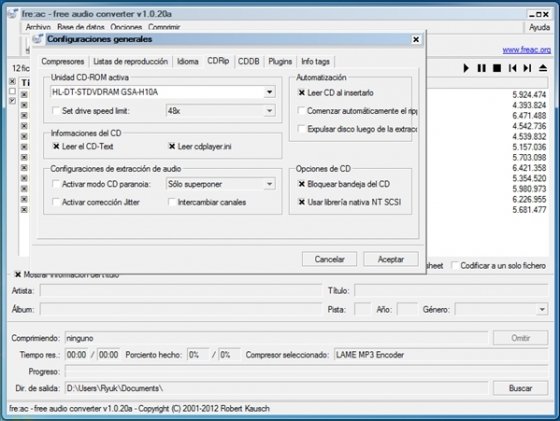This screenshot has height=421, width=560.
Task: Toggle Set drive speed limit checkbox
Action: 56,111
